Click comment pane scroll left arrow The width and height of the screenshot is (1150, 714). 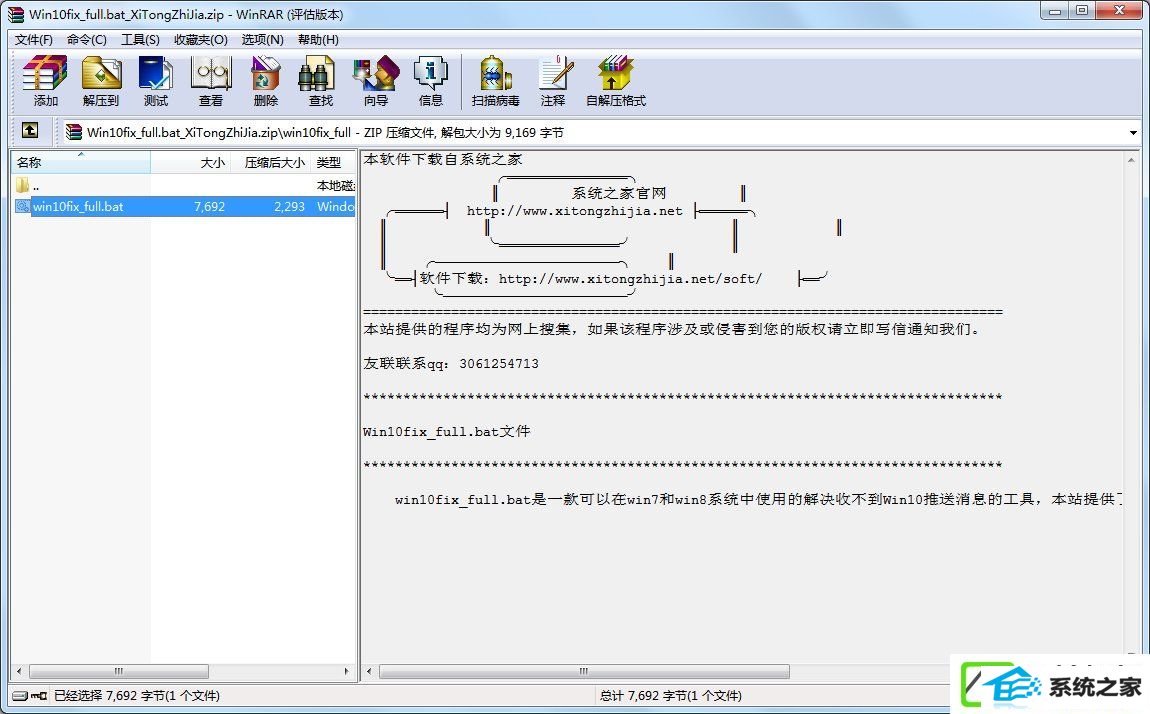[x=369, y=671]
